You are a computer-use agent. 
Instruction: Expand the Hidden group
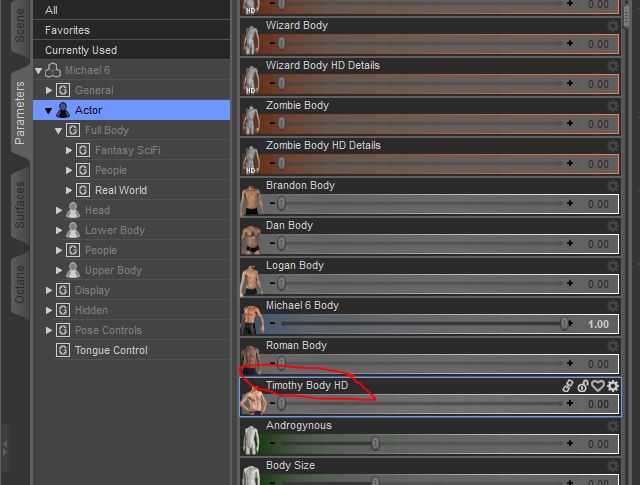coord(49,310)
